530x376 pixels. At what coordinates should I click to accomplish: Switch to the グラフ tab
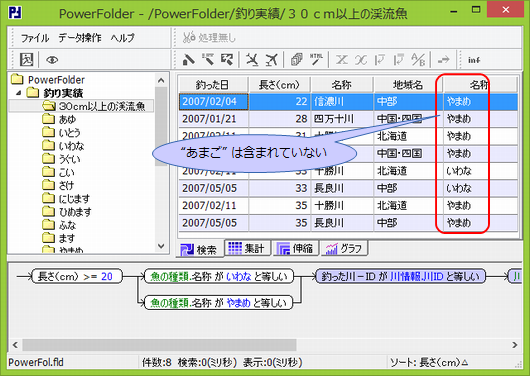344,249
